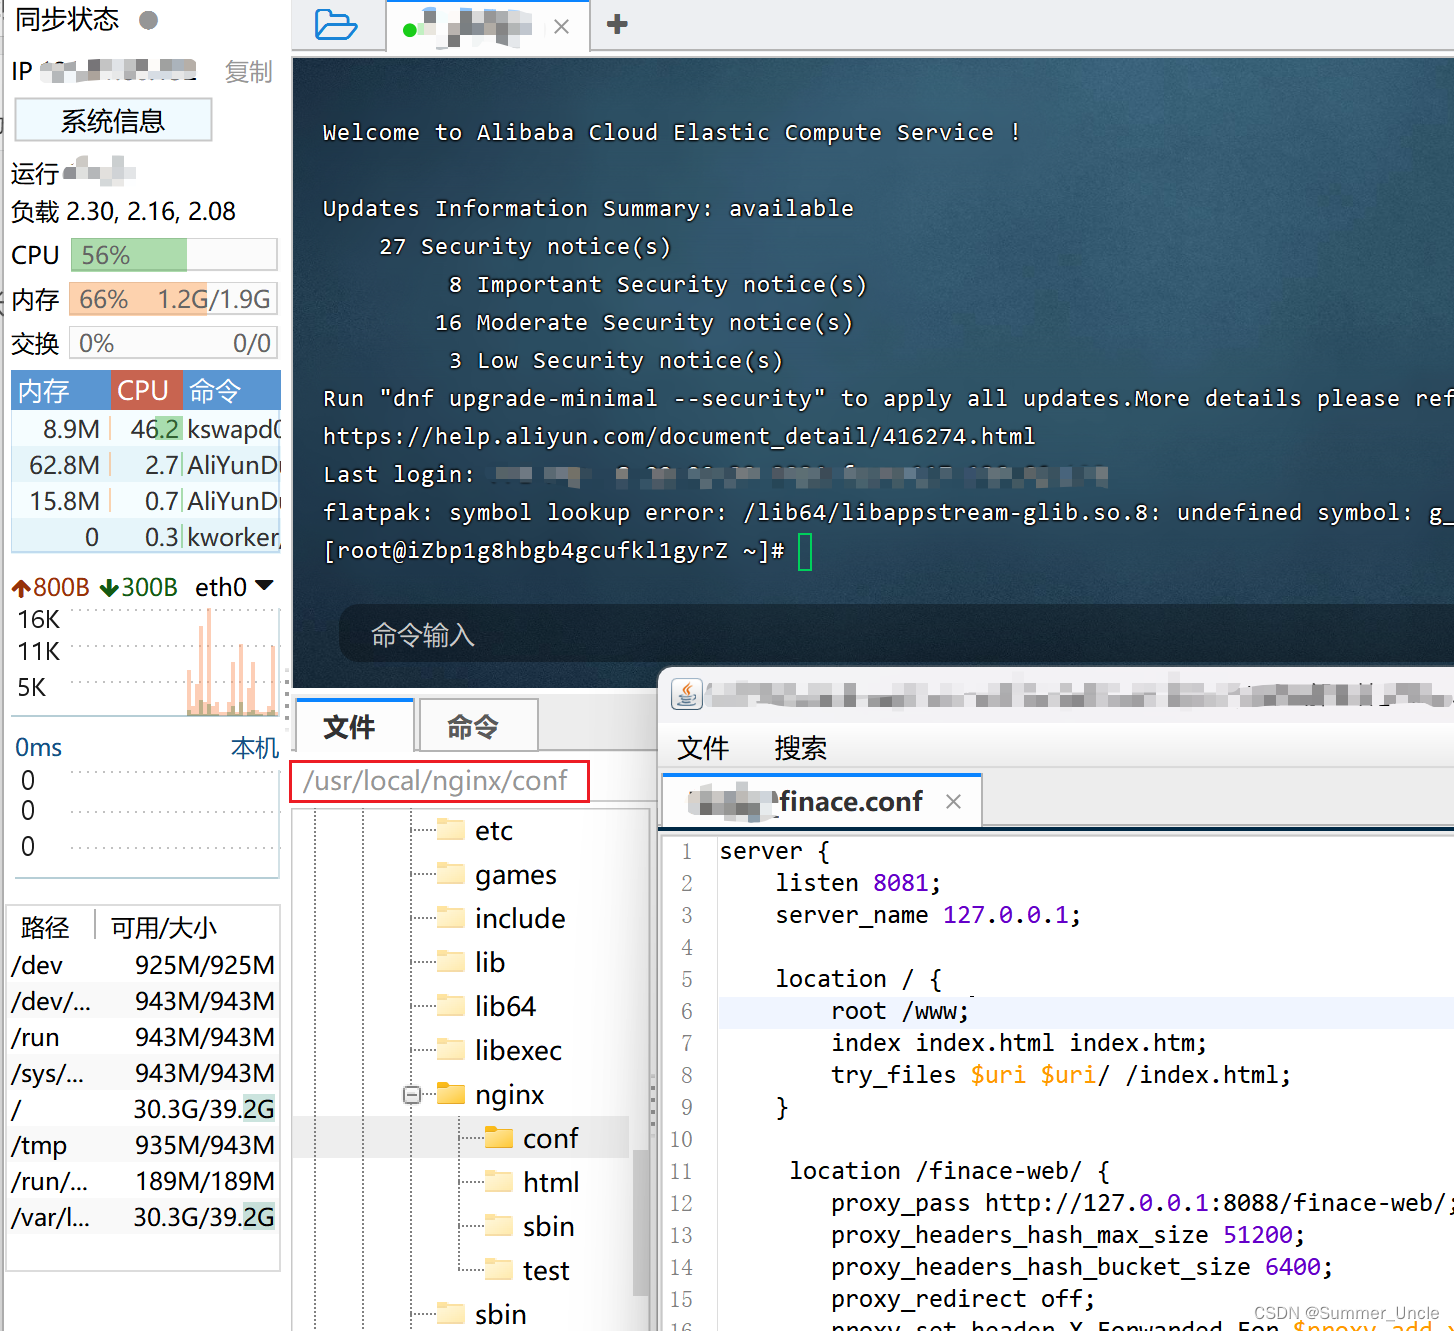
Task: Click the CPU 56% usage bar
Action: tap(173, 255)
